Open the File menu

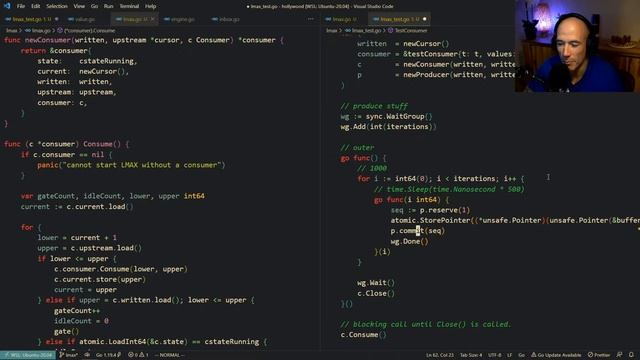click(21, 6)
